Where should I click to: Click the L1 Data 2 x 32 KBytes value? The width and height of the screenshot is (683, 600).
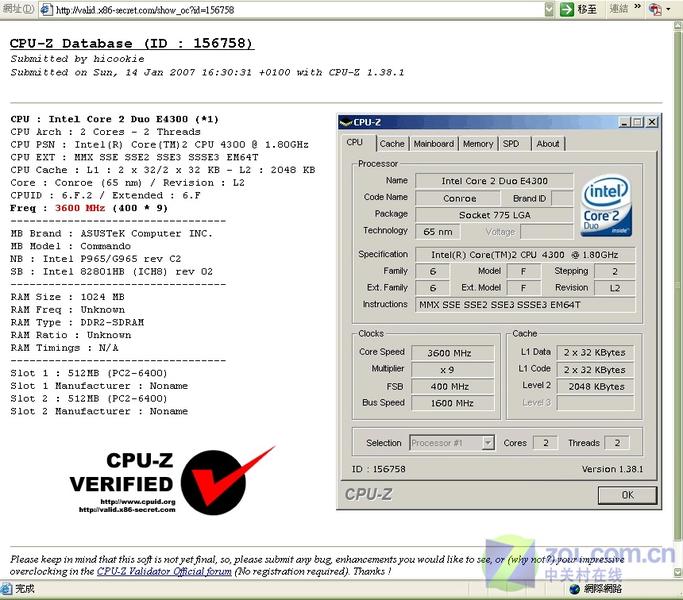595,353
